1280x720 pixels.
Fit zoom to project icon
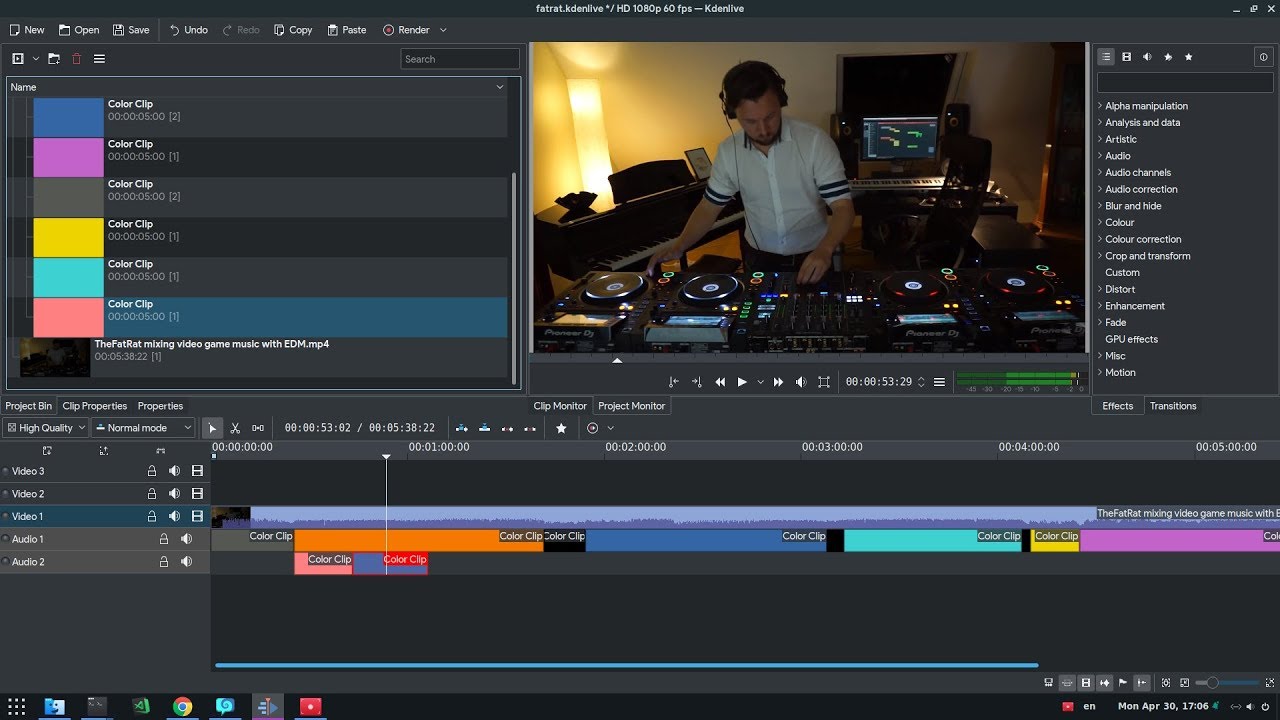pyautogui.click(x=1166, y=682)
